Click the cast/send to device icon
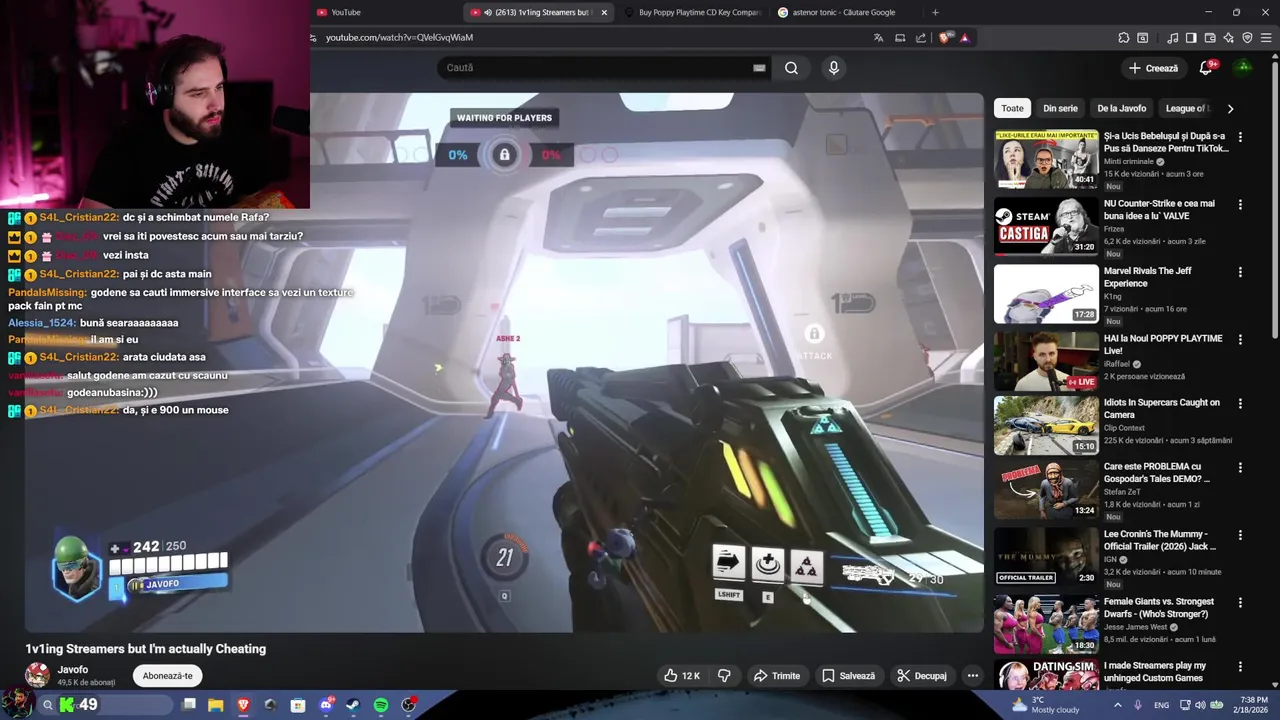The height and width of the screenshot is (720, 1280). pos(900,38)
